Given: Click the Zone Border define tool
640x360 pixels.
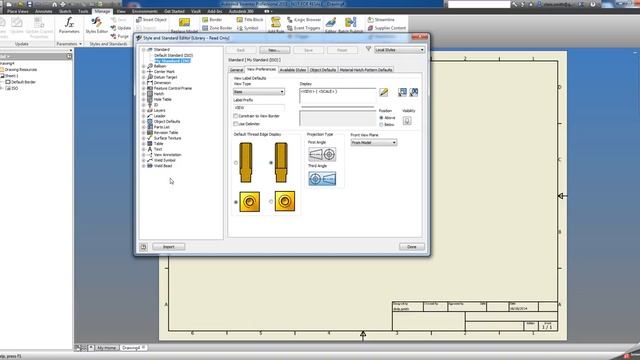Looking at the screenshot, I should pos(217,28).
